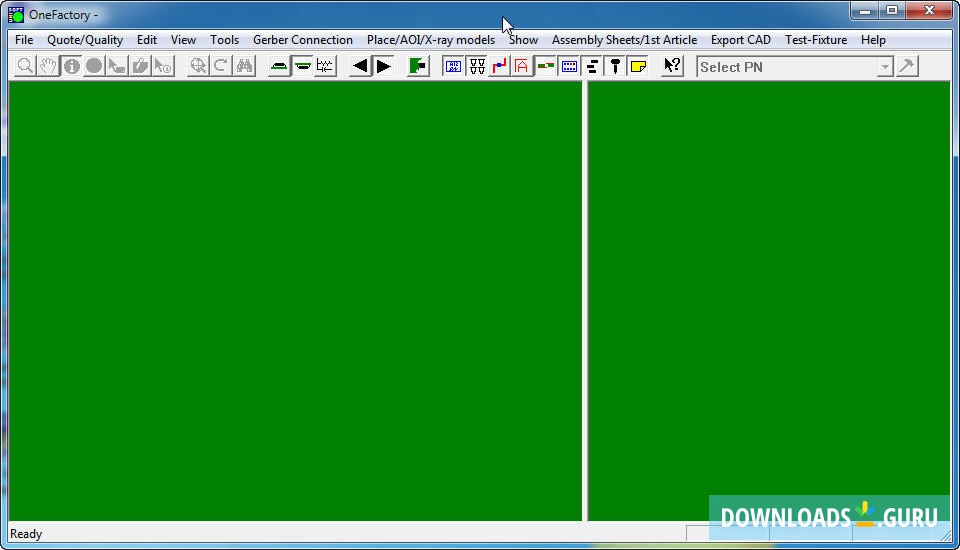960x550 pixels.
Task: Open the binoculars find tool
Action: [x=244, y=66]
